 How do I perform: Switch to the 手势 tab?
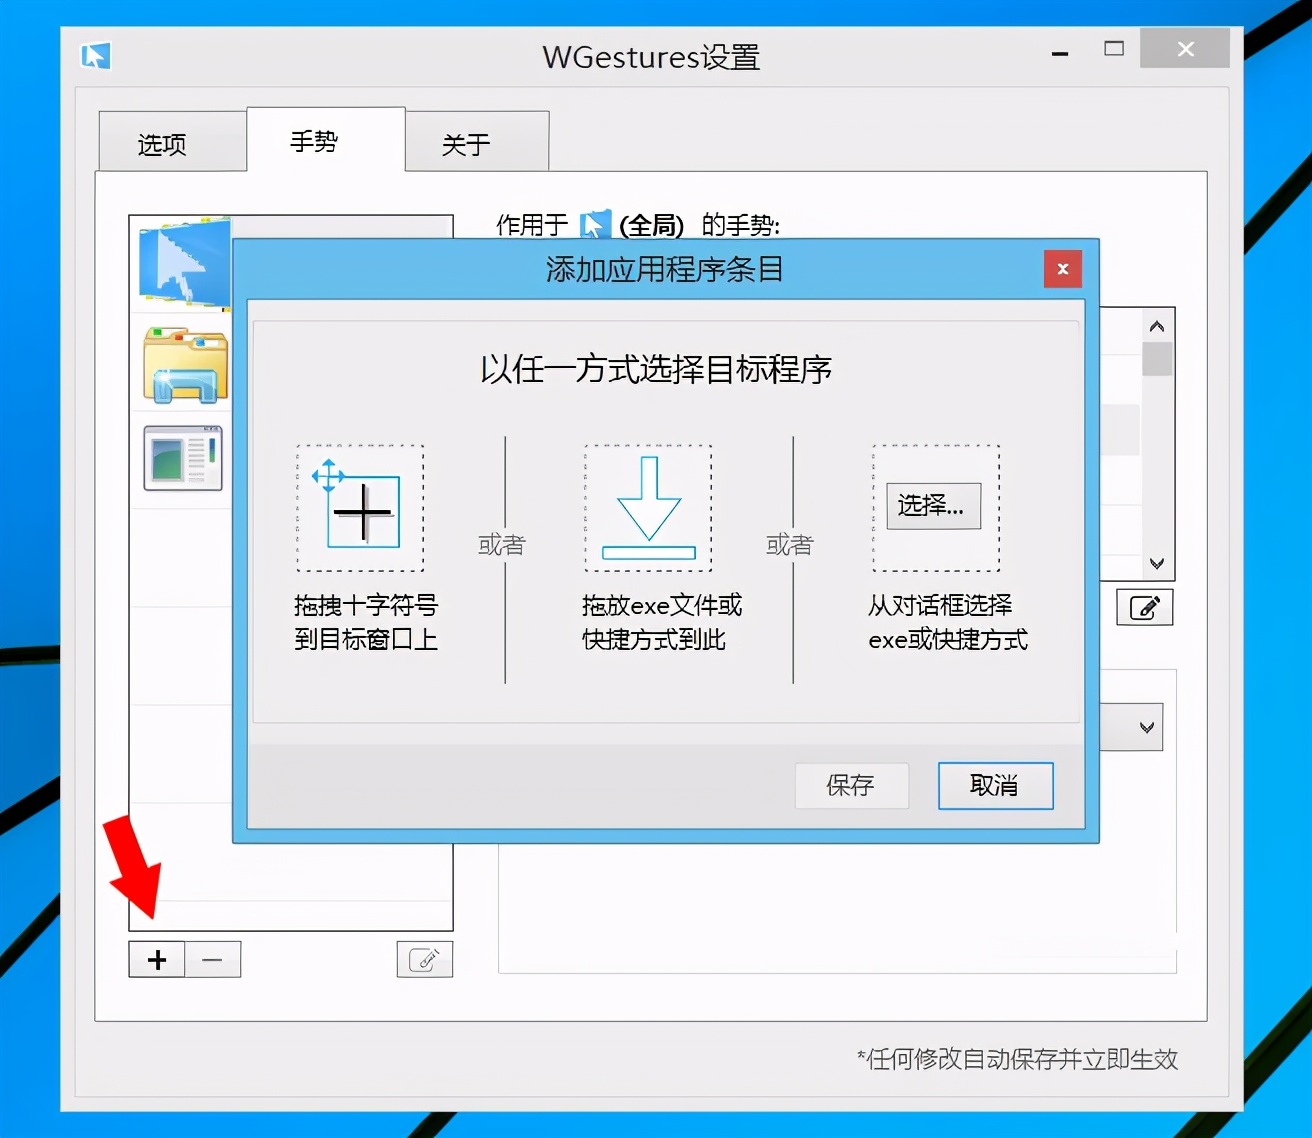tap(326, 140)
